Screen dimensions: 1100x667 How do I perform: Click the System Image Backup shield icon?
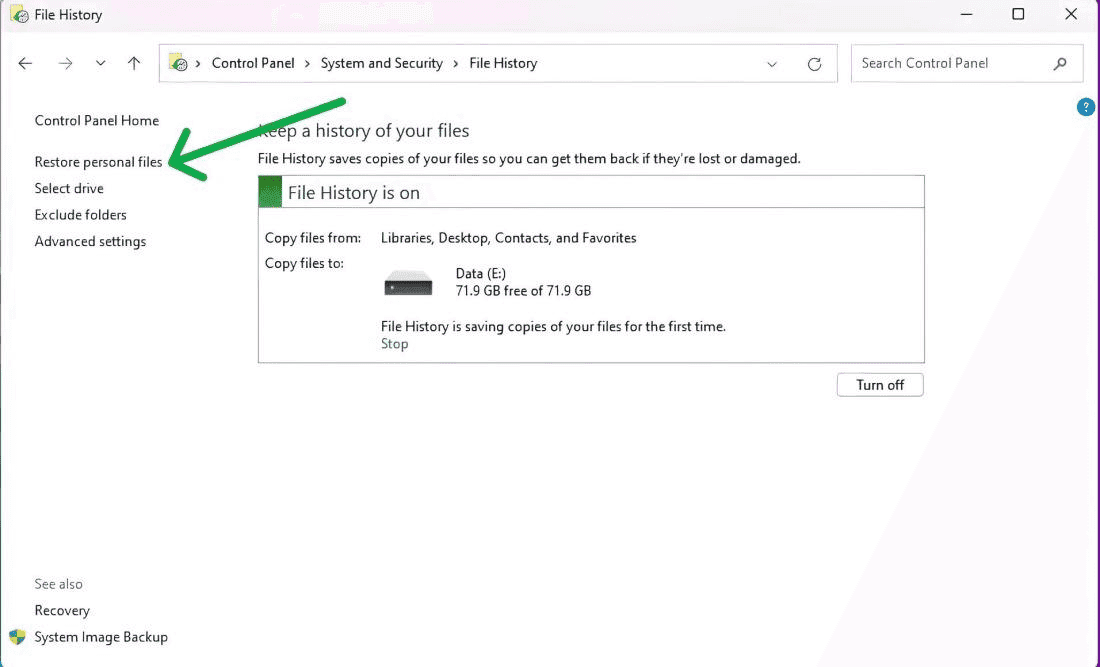tap(17, 637)
